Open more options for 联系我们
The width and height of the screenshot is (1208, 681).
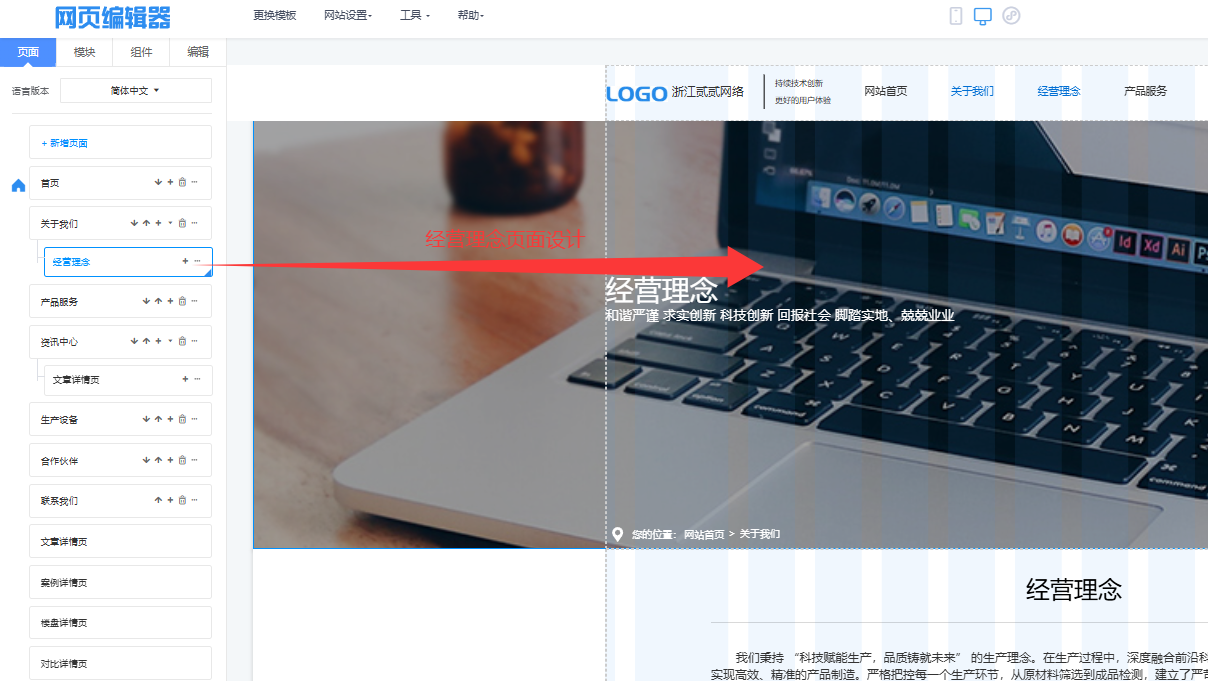pyautogui.click(x=194, y=501)
